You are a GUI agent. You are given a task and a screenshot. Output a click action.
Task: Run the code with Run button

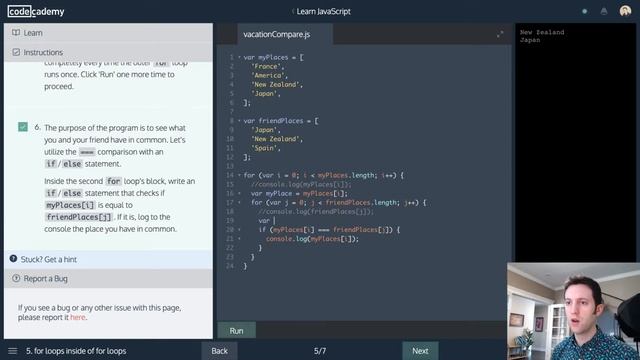click(237, 330)
